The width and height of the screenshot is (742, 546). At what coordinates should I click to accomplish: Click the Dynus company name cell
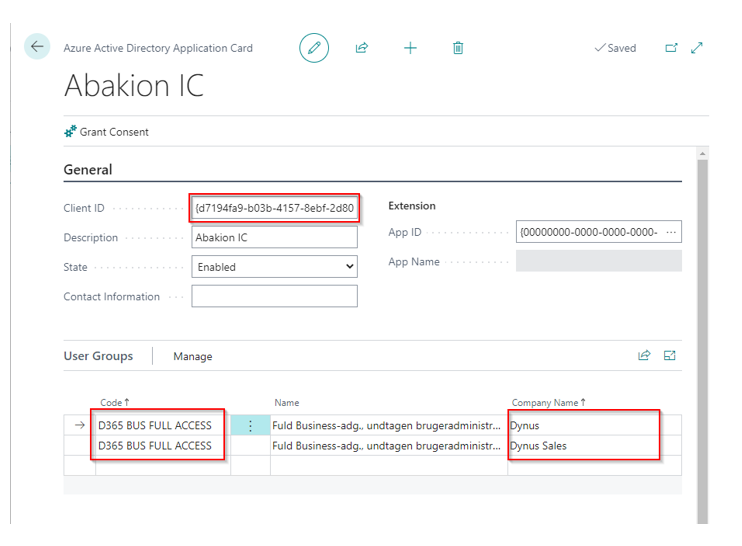coord(594,425)
